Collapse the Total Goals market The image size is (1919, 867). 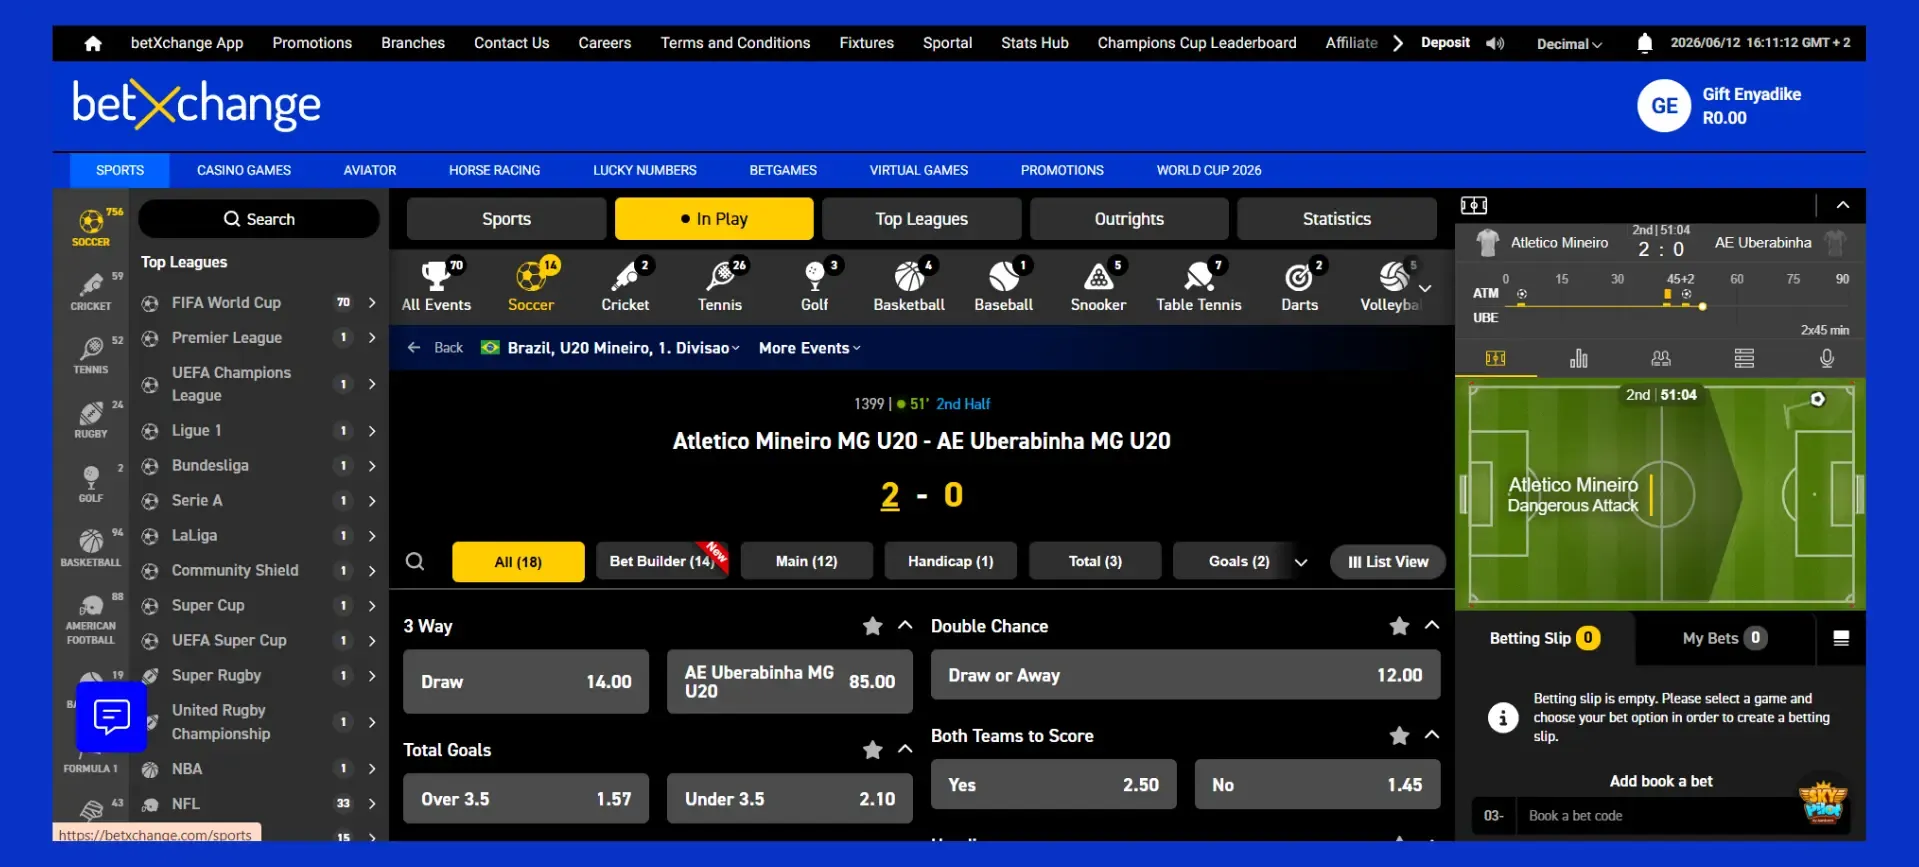(905, 749)
